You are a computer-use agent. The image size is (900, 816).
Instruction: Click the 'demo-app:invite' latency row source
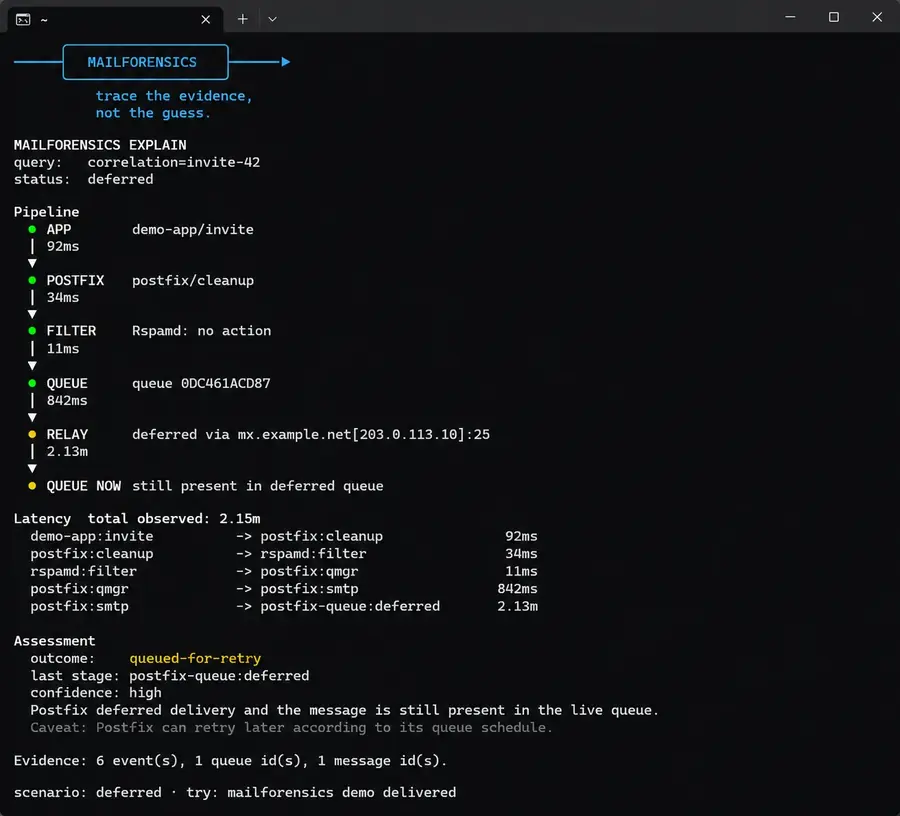pyautogui.click(x=92, y=536)
